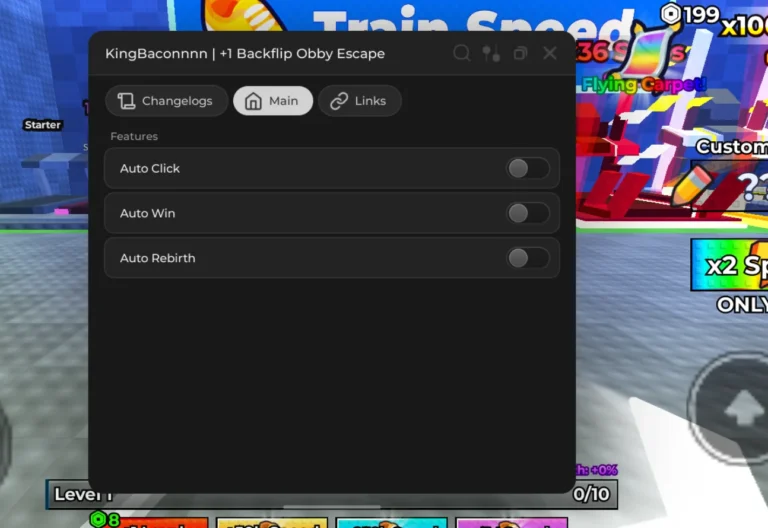This screenshot has height=528, width=768.
Task: Switch to the Changelogs tab
Action: (167, 101)
